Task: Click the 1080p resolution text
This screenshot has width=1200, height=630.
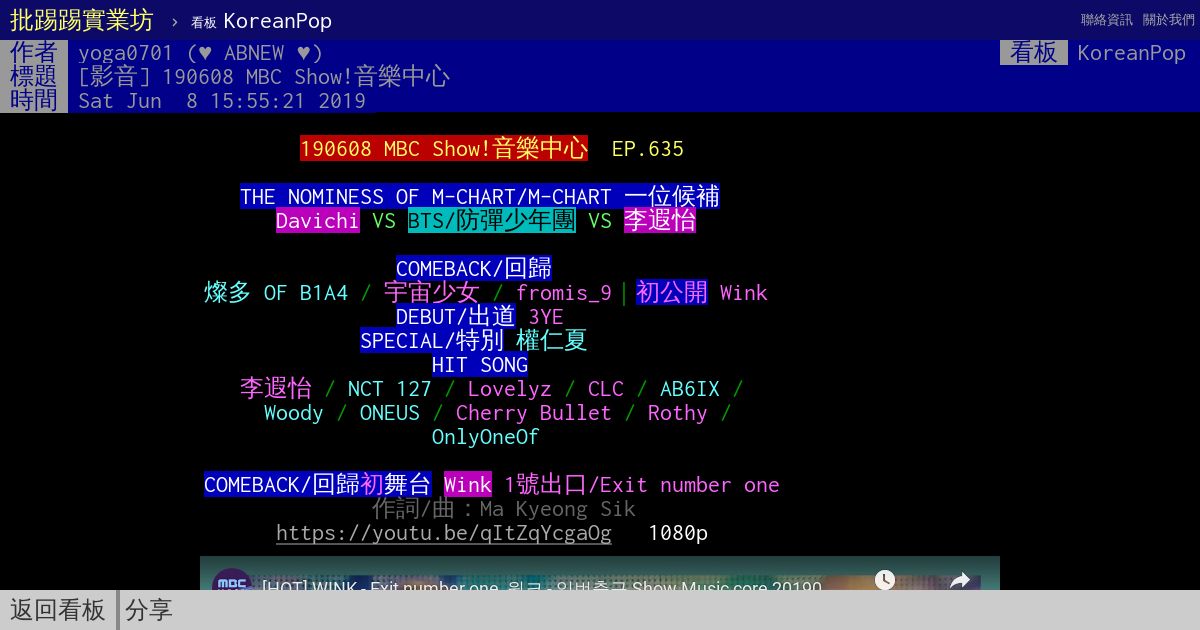Action: (678, 533)
